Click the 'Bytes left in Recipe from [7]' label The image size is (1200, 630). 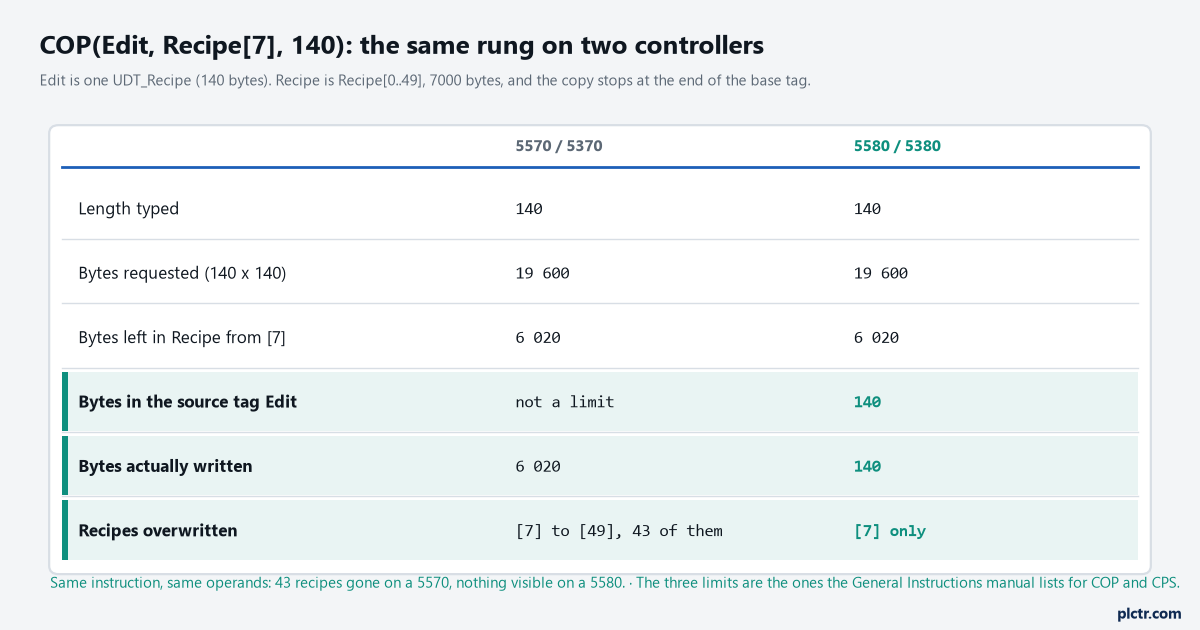pyautogui.click(x=182, y=338)
